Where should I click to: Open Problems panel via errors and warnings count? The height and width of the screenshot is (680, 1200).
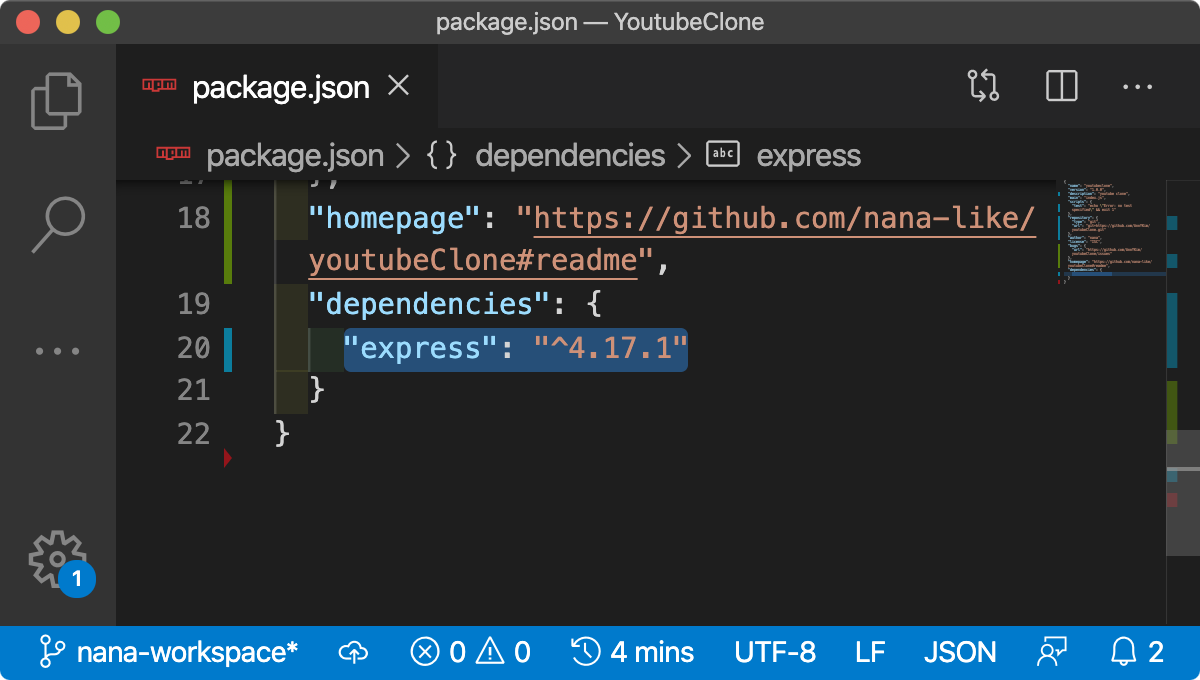click(470, 653)
